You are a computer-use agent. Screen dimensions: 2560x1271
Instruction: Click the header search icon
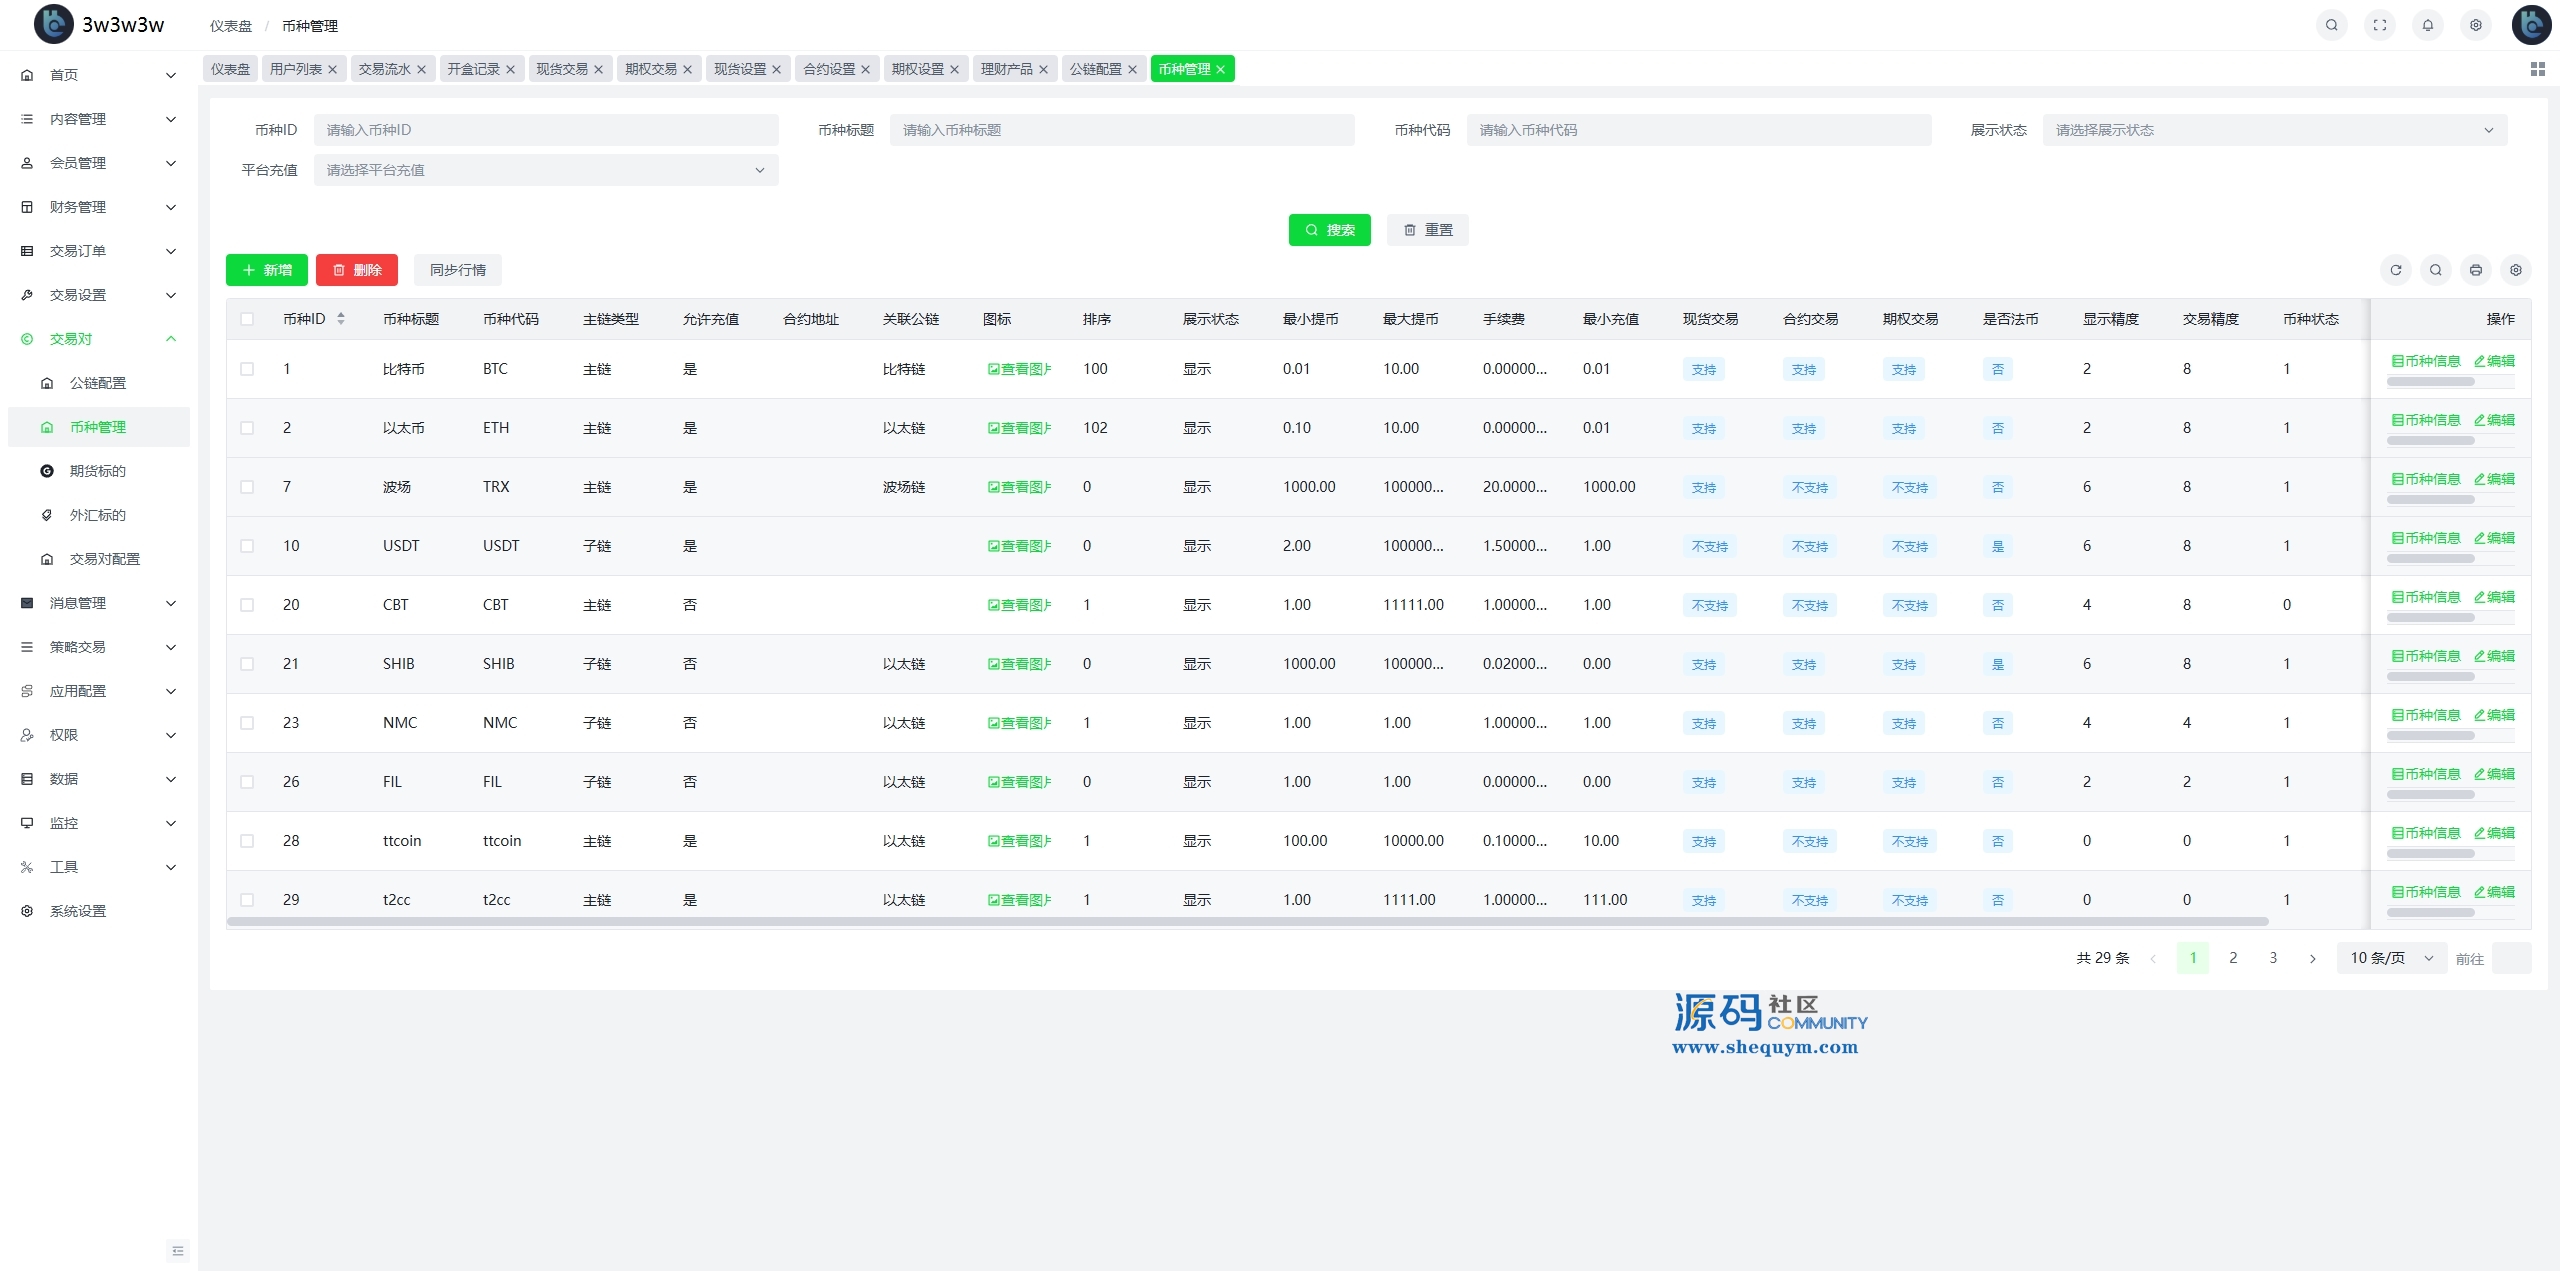point(2331,25)
